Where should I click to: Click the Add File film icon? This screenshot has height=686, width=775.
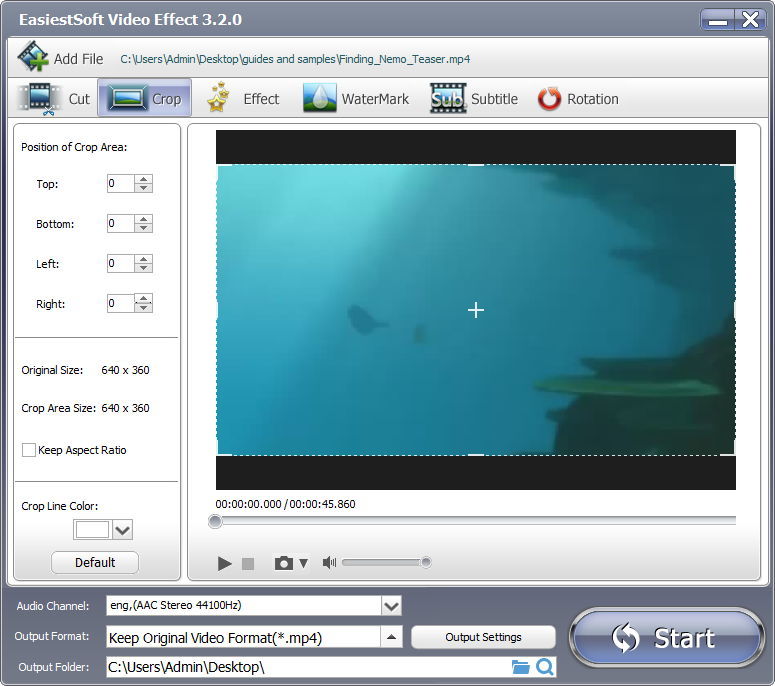(x=33, y=56)
